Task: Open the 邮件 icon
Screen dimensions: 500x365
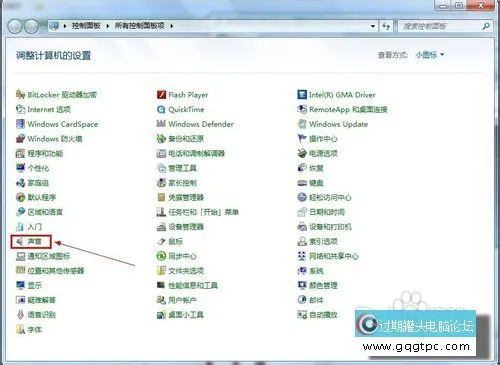Action: [302, 300]
